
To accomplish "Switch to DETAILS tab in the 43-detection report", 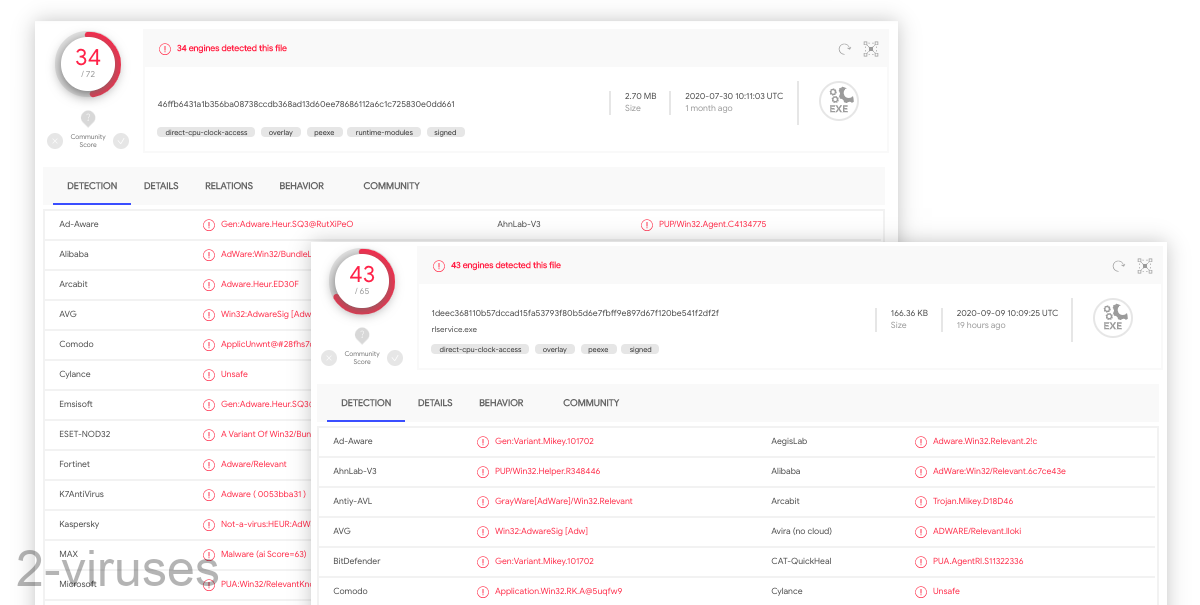I will [x=435, y=403].
